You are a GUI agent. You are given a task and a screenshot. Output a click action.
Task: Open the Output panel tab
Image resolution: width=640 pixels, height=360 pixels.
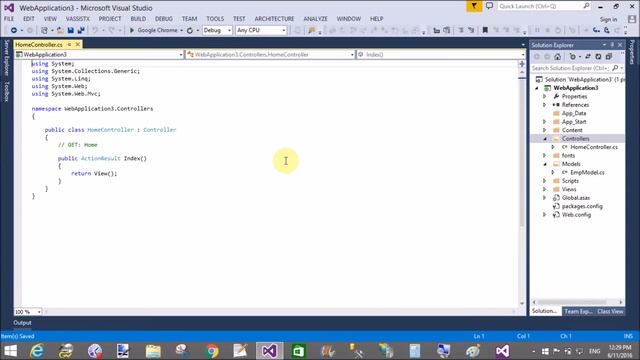(x=22, y=323)
